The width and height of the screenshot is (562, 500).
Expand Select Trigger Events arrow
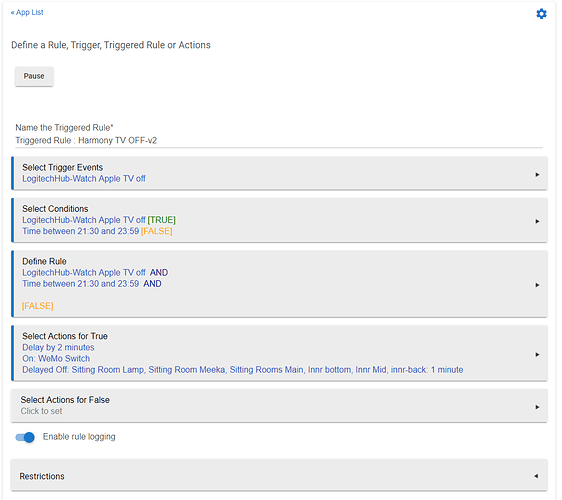click(x=537, y=175)
